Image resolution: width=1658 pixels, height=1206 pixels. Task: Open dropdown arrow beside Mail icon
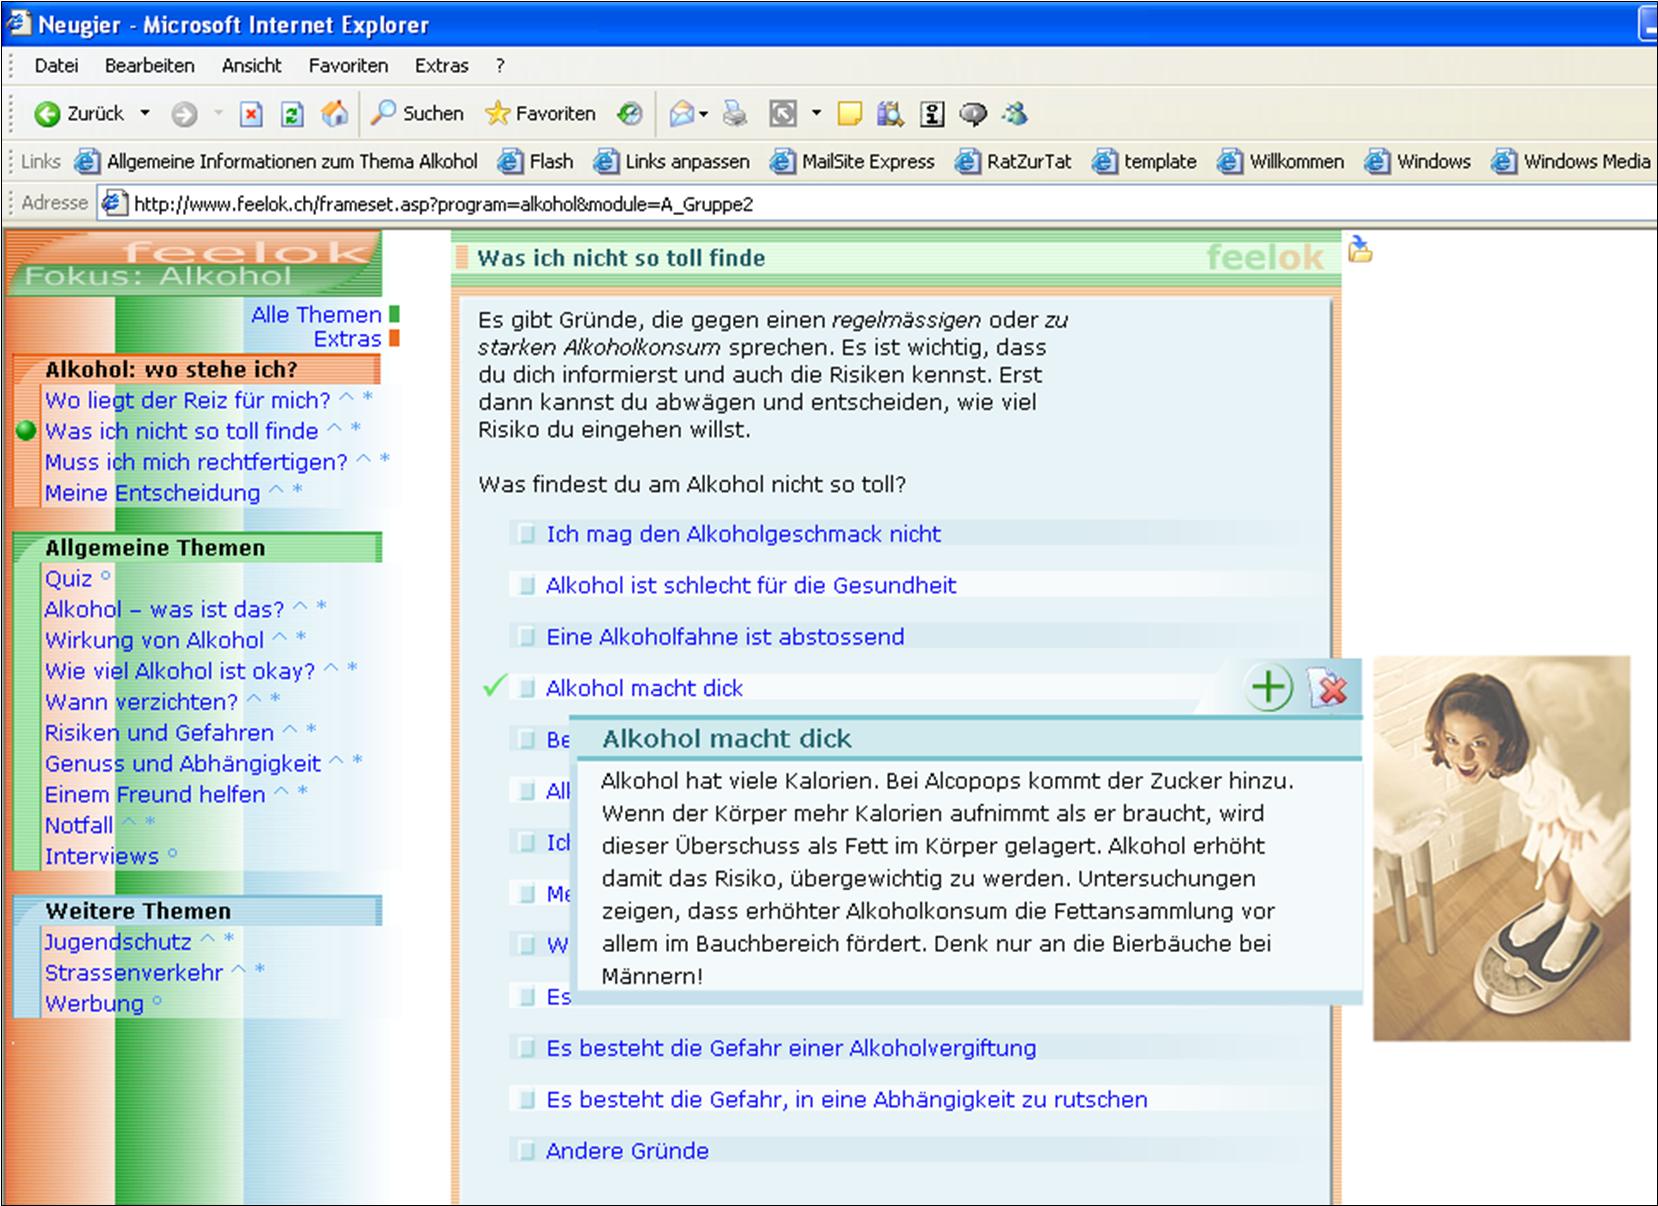tap(704, 114)
